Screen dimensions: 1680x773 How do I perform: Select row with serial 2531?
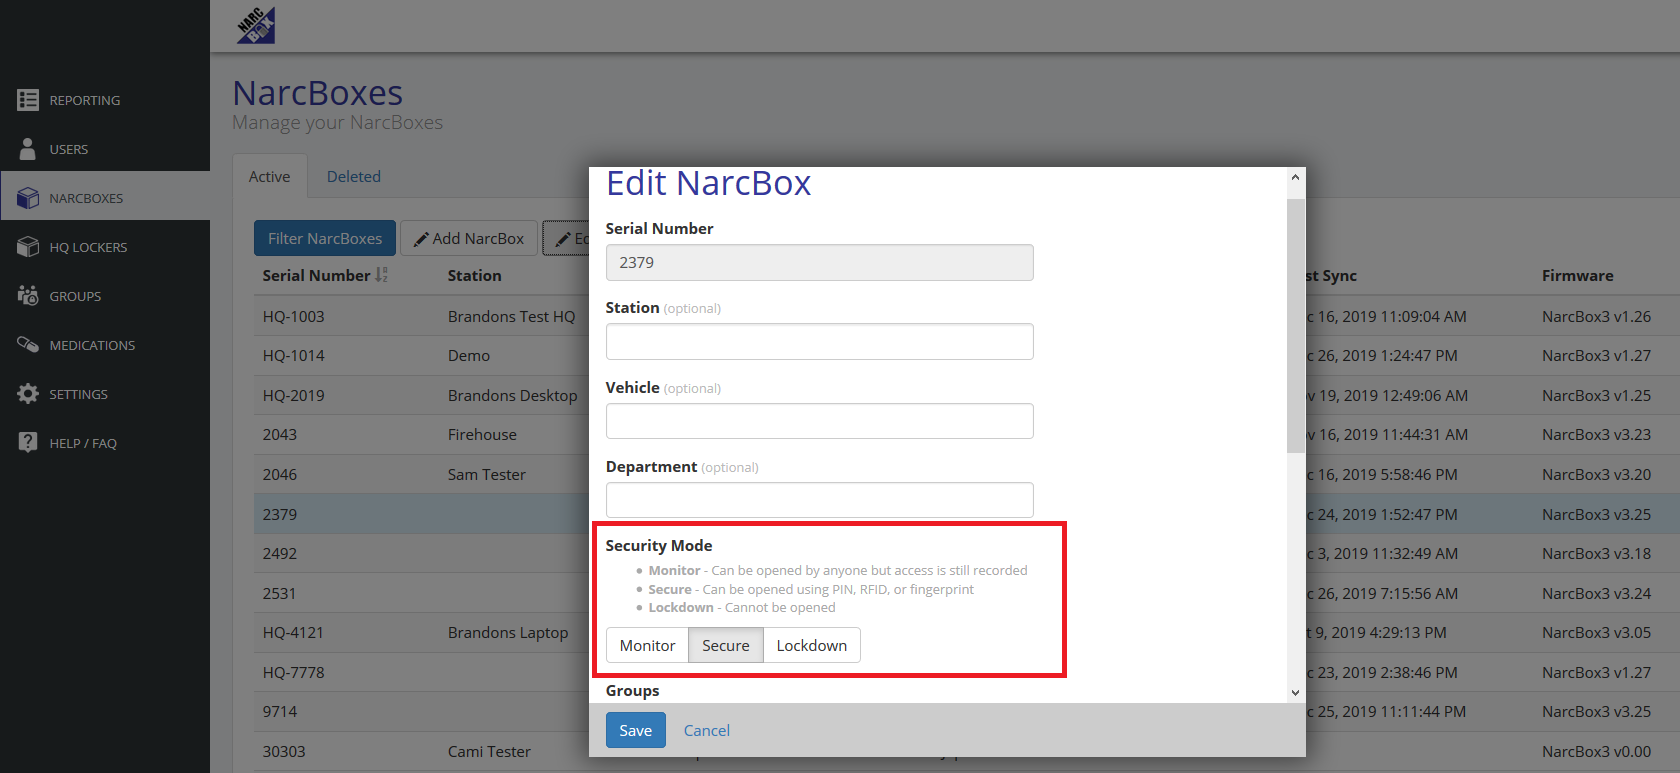[279, 593]
